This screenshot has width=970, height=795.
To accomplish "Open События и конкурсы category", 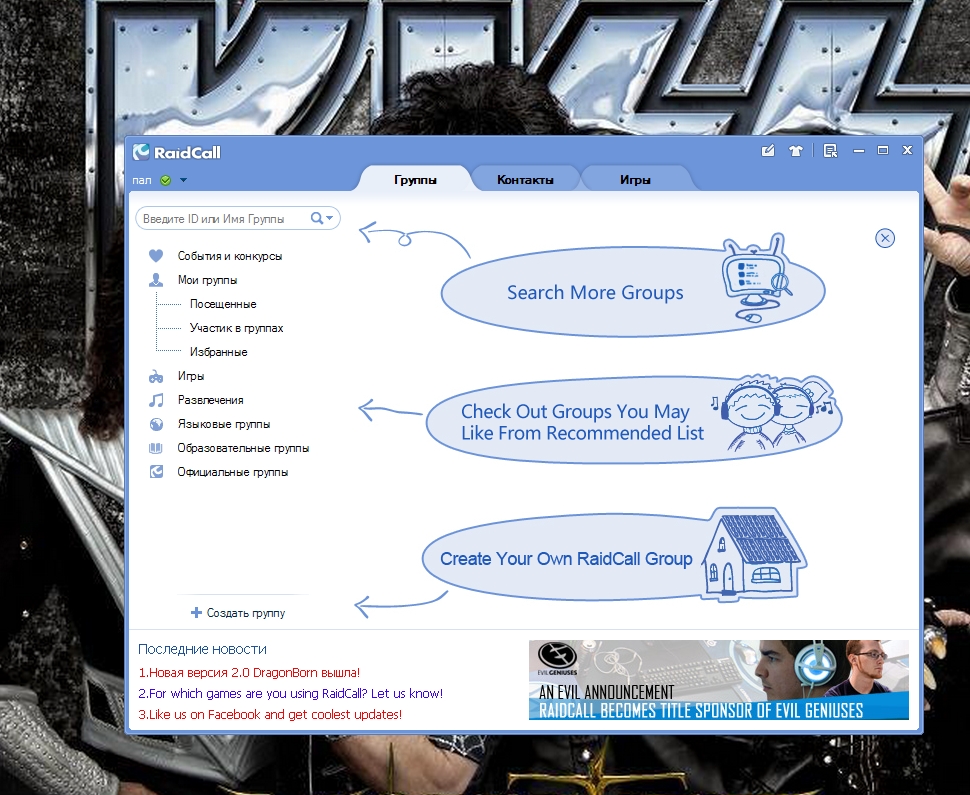I will click(x=230, y=256).
